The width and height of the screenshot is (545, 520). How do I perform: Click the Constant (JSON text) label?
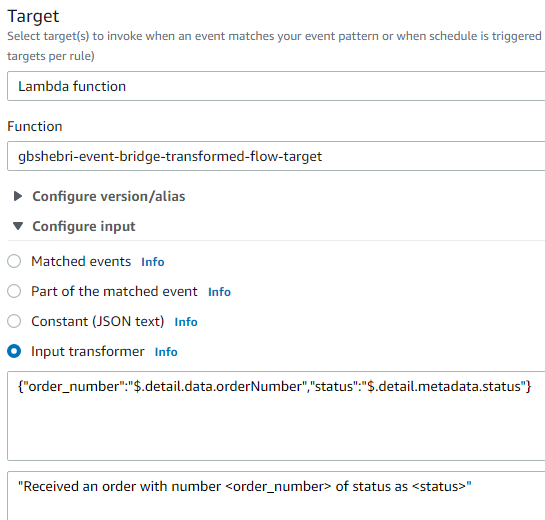98,322
